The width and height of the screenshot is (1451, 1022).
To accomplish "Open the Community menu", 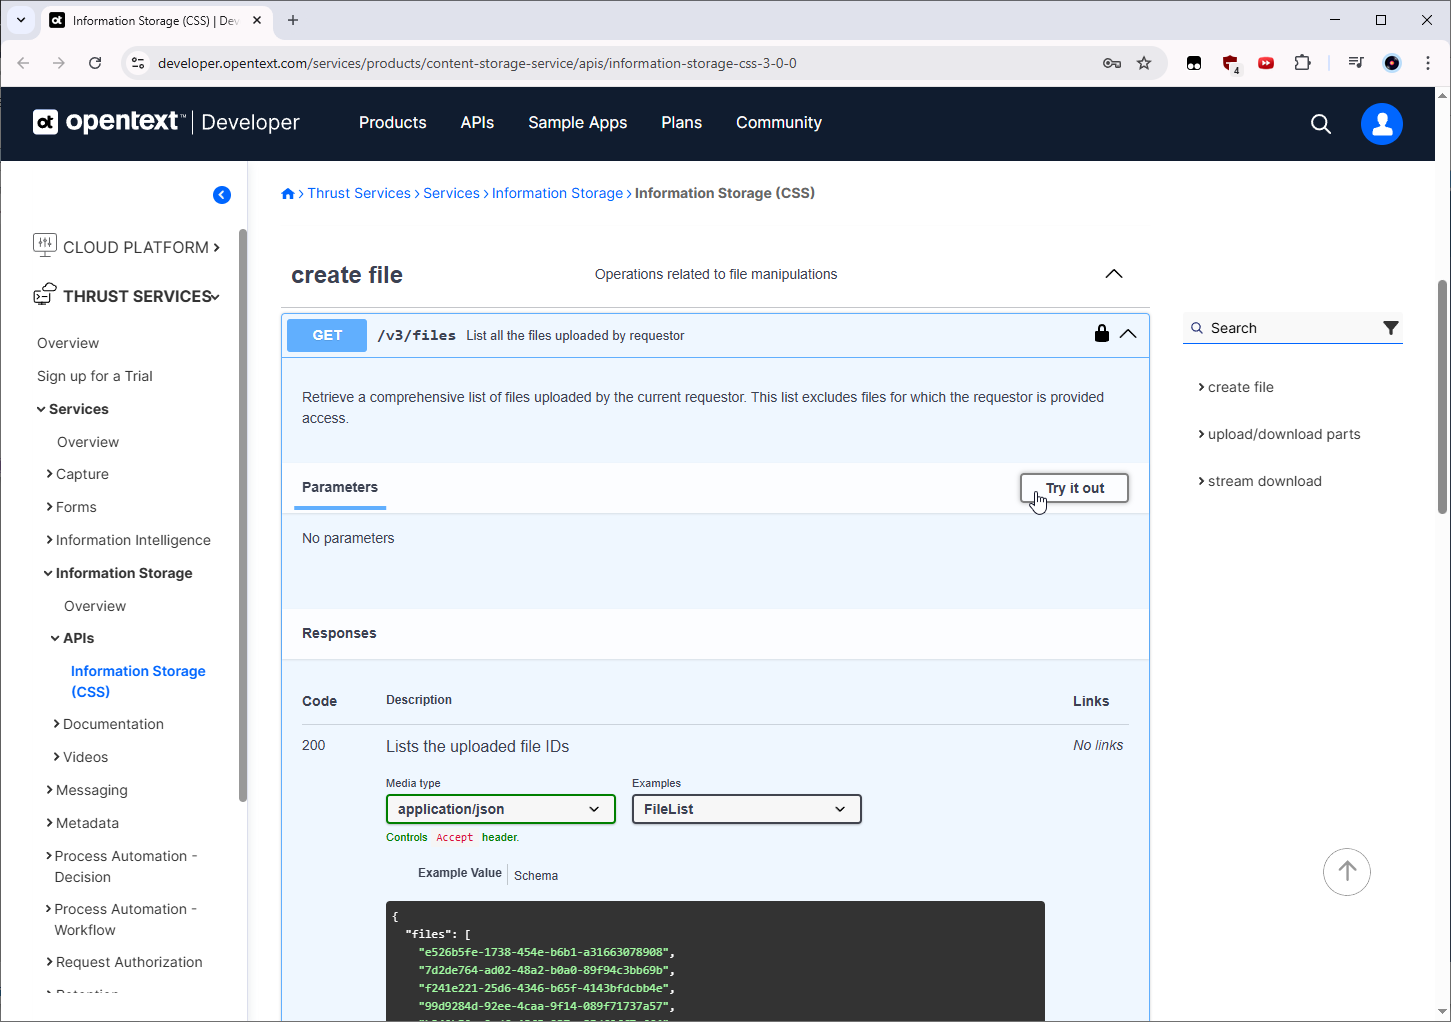I will click(779, 122).
